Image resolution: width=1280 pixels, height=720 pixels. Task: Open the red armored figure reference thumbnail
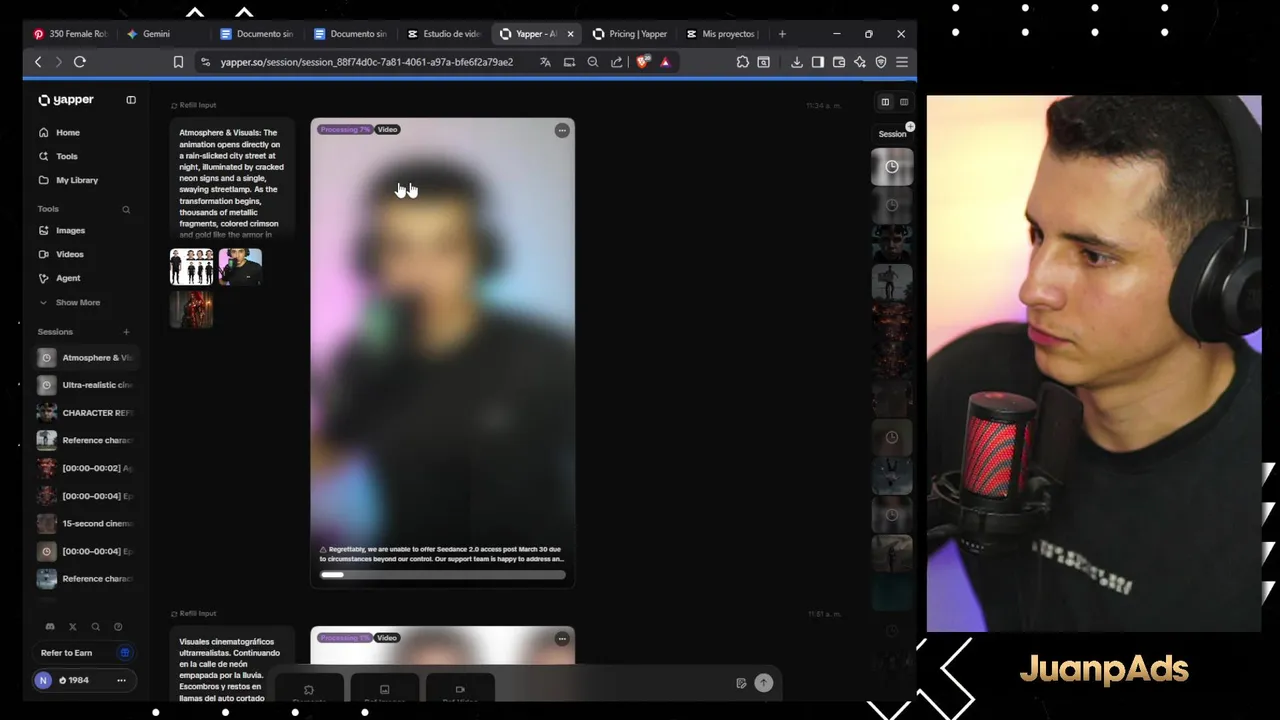pos(191,310)
